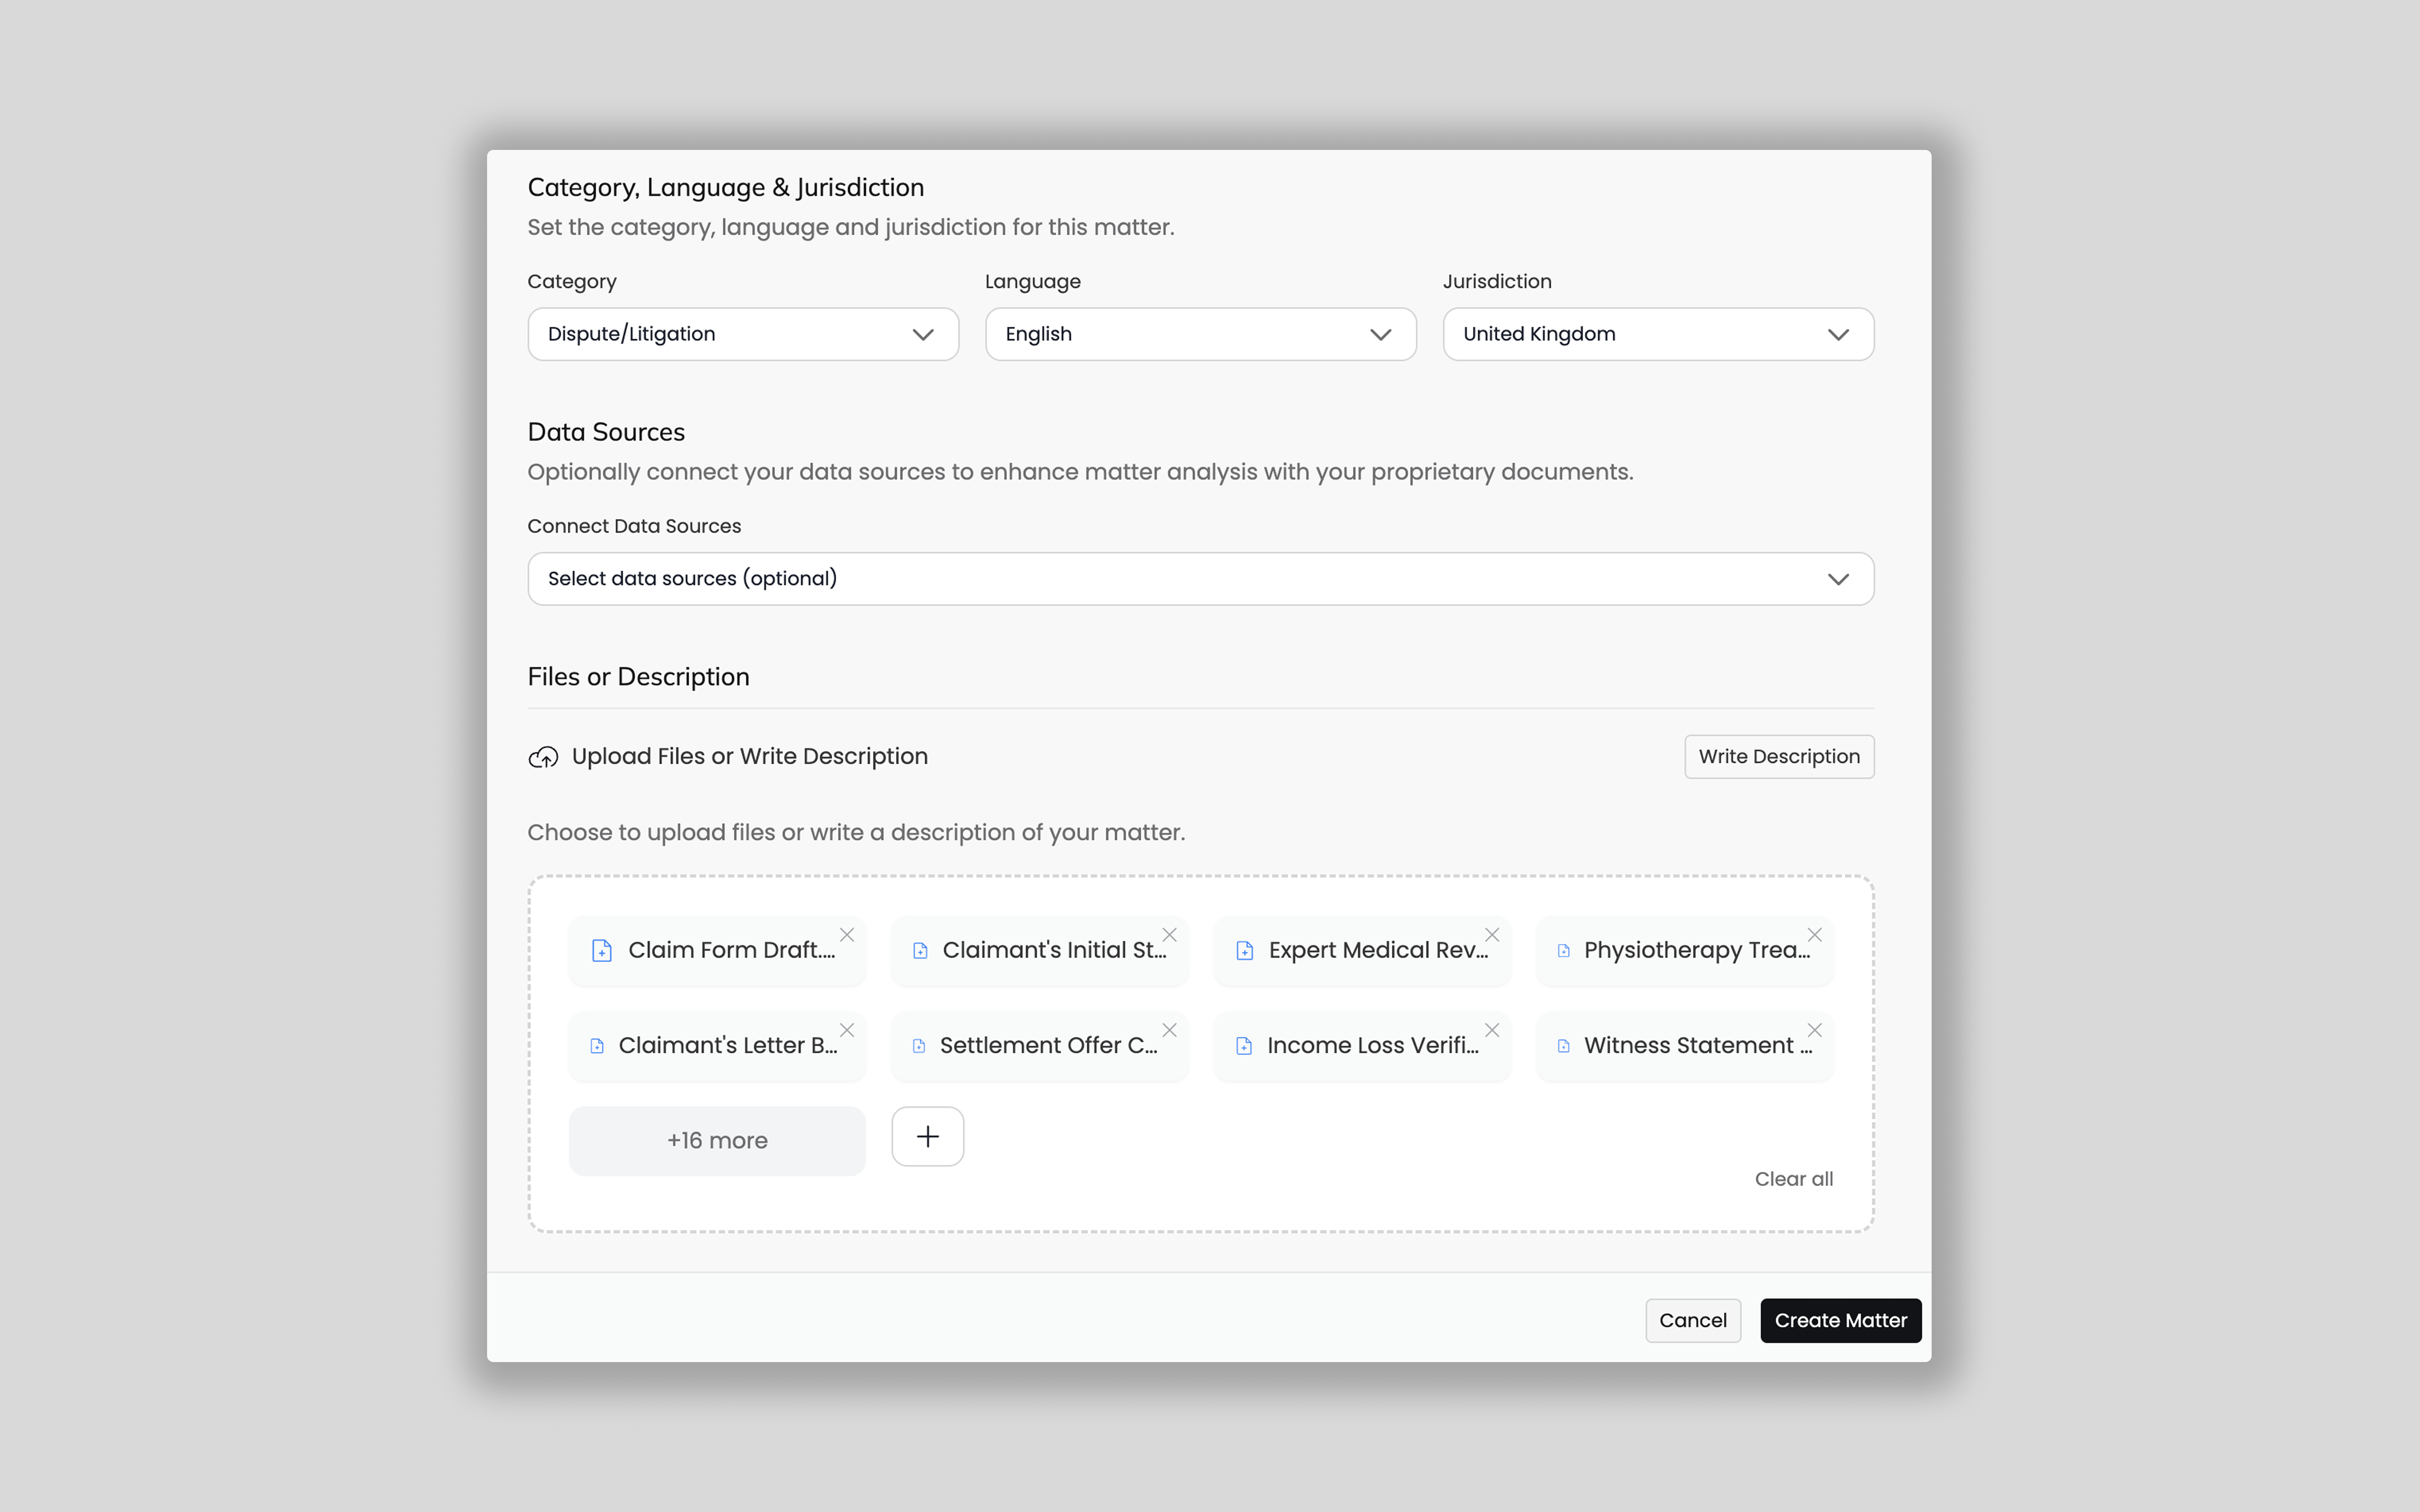This screenshot has height=1512, width=2420.
Task: Remove Claimant's Letter B... file chip
Action: pyautogui.click(x=847, y=1030)
